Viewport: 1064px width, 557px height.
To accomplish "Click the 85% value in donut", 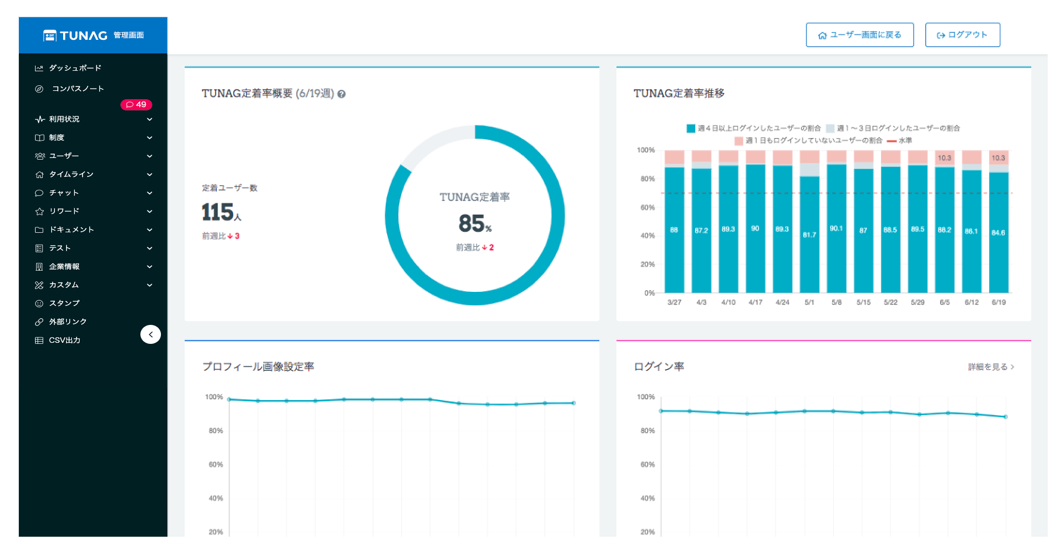I will coord(475,224).
